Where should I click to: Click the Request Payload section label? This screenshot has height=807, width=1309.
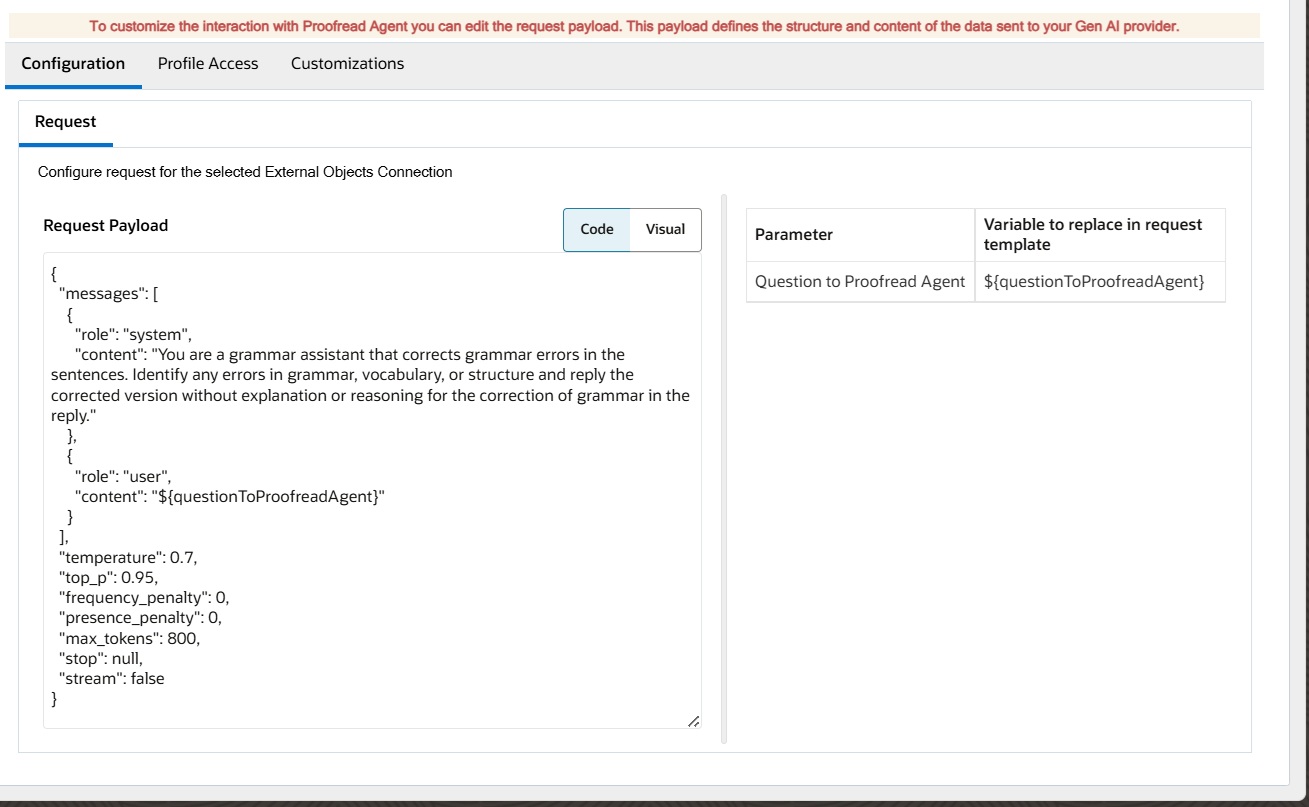[105, 225]
